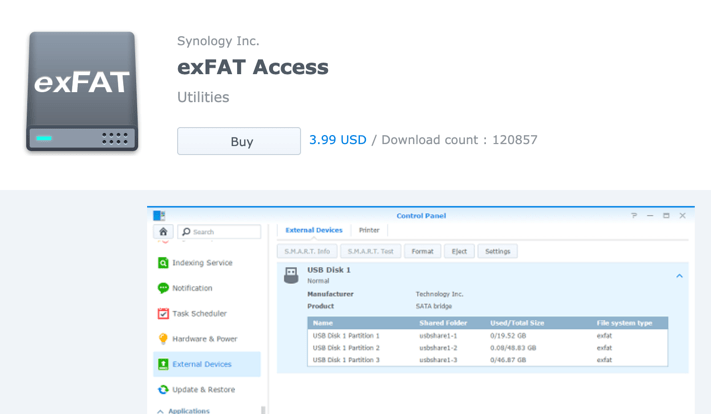
Task: Click the Used/Total Size column header
Action: click(x=517, y=323)
